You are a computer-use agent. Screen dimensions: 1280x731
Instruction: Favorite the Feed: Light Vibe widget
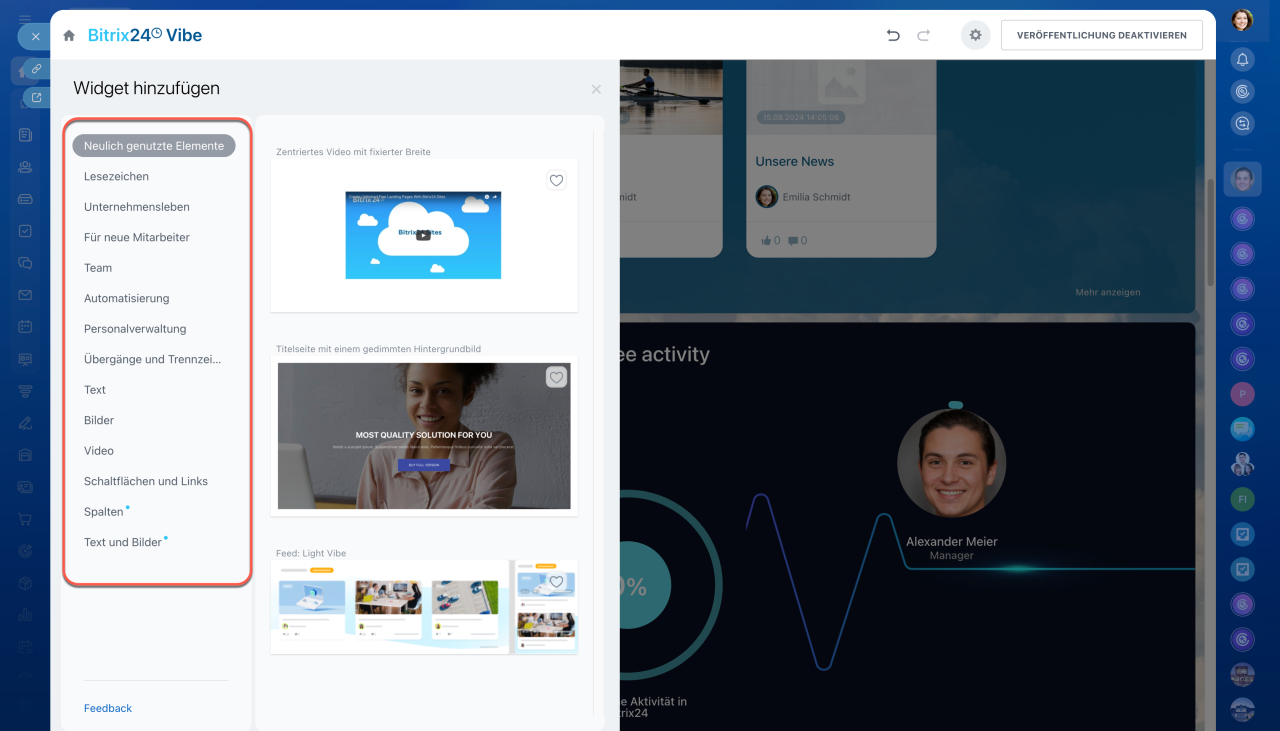(557, 582)
